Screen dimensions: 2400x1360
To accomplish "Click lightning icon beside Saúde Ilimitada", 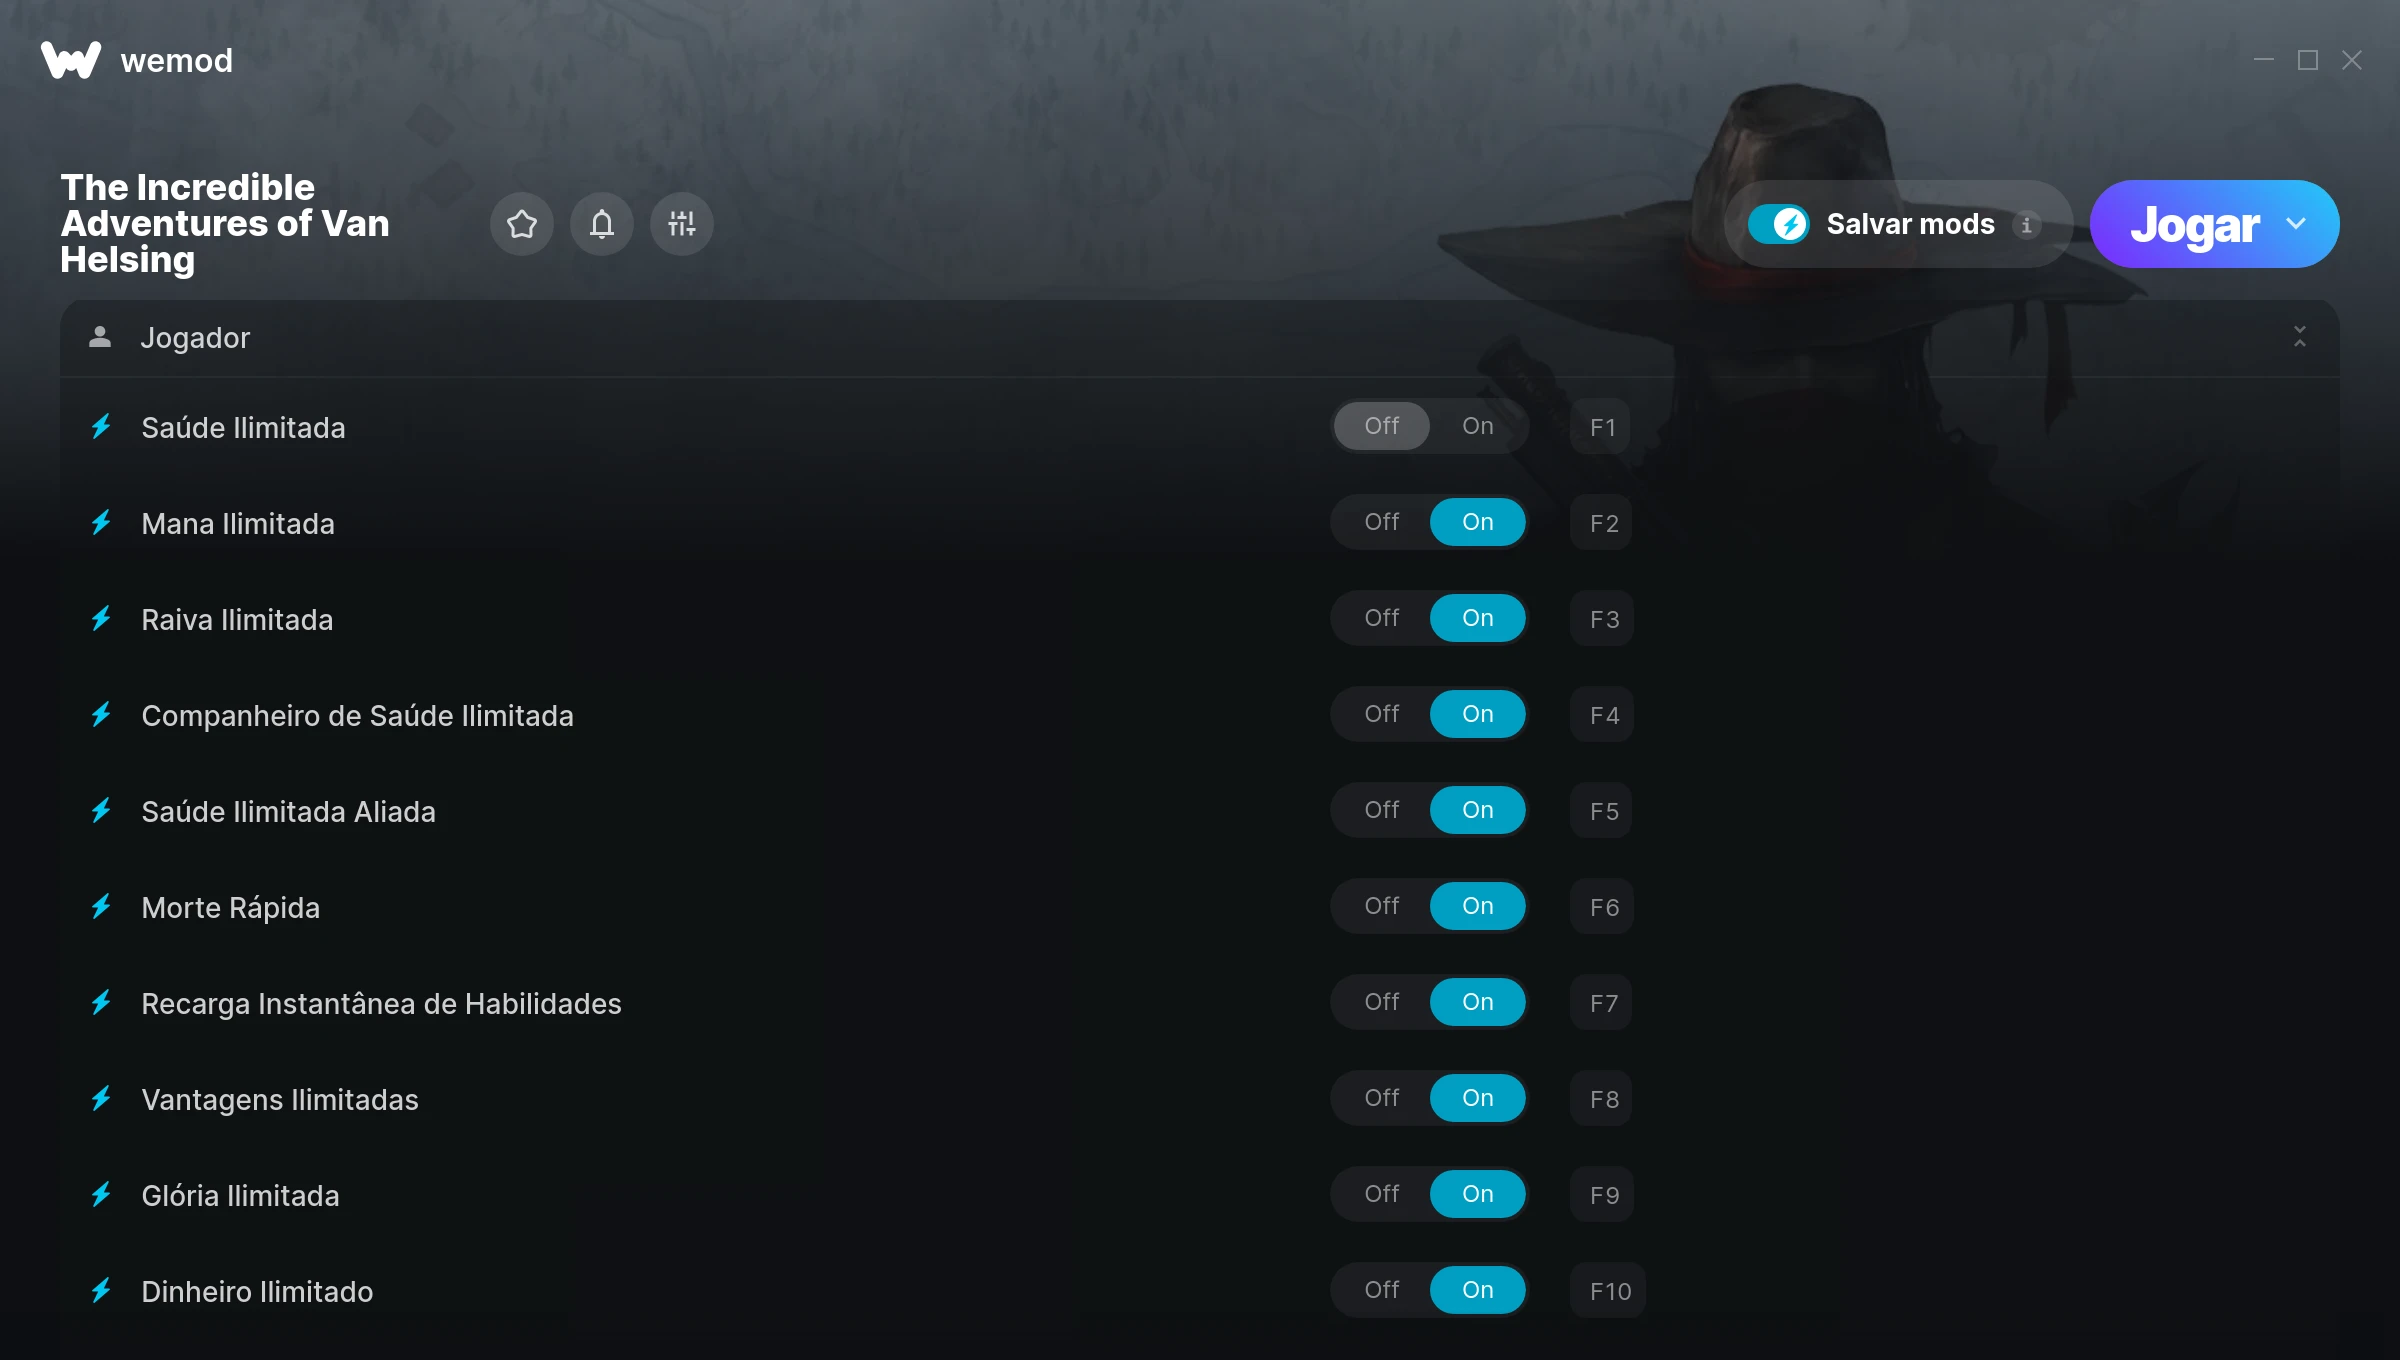I will [x=101, y=427].
